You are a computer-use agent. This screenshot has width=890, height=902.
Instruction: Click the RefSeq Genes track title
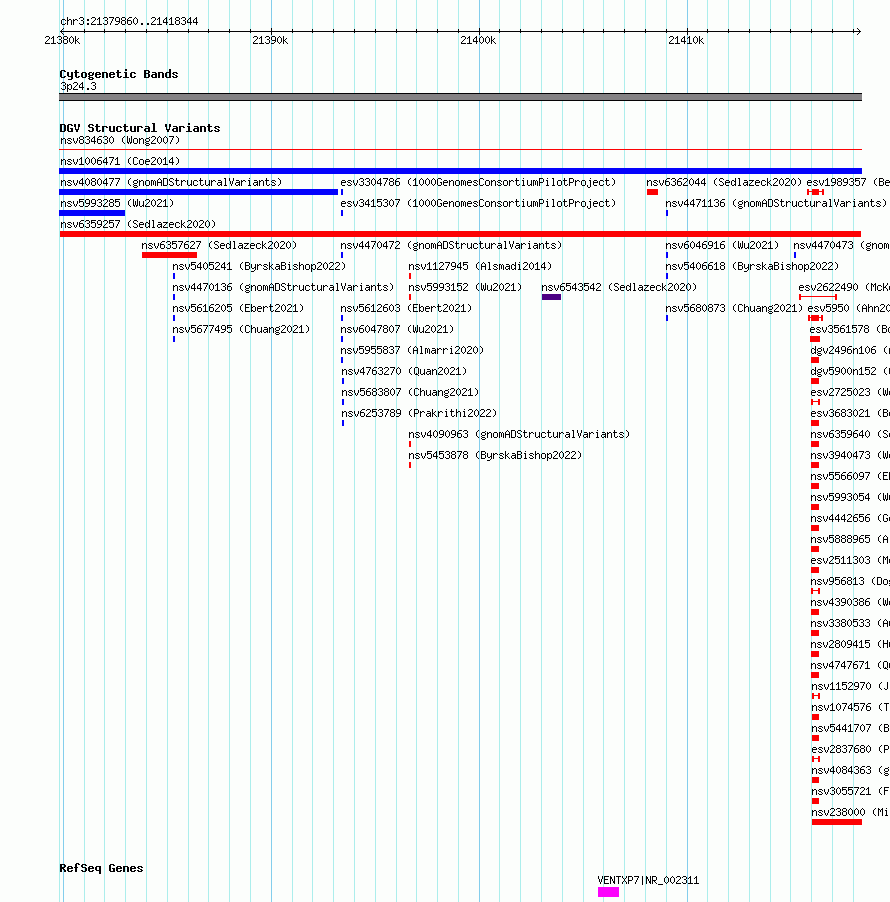(x=101, y=867)
